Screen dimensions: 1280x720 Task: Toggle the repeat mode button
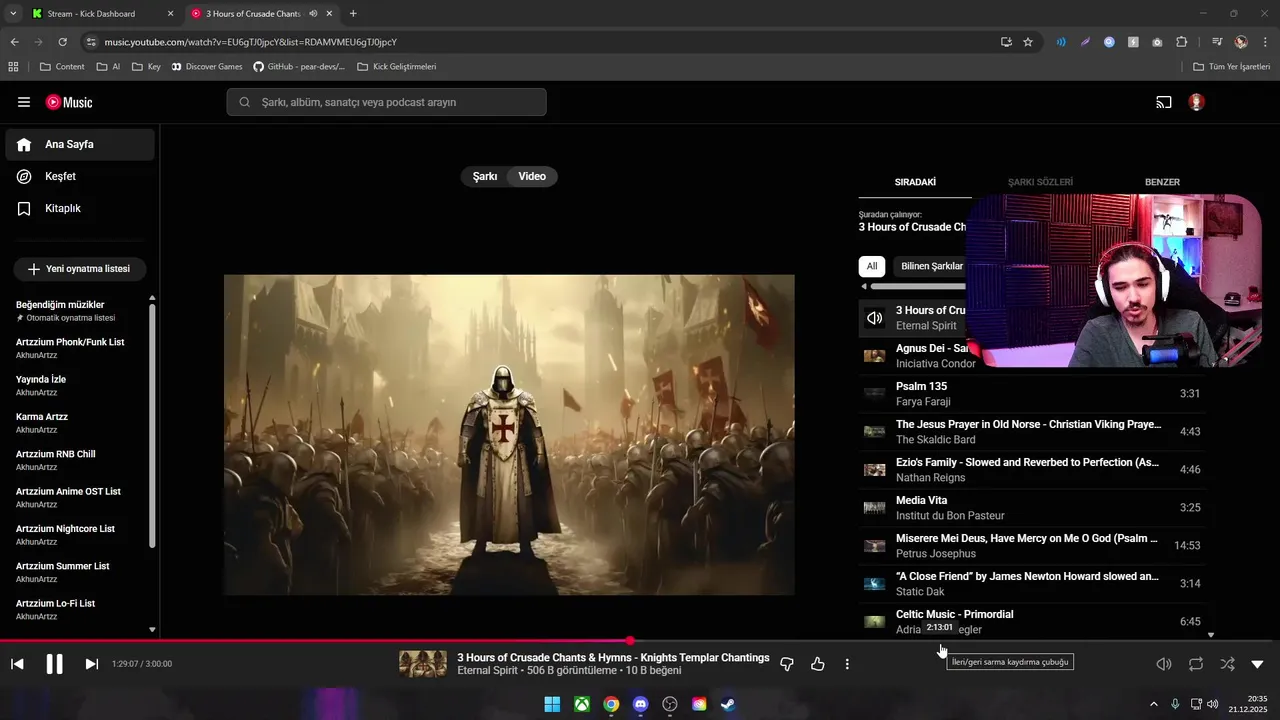pos(1196,664)
